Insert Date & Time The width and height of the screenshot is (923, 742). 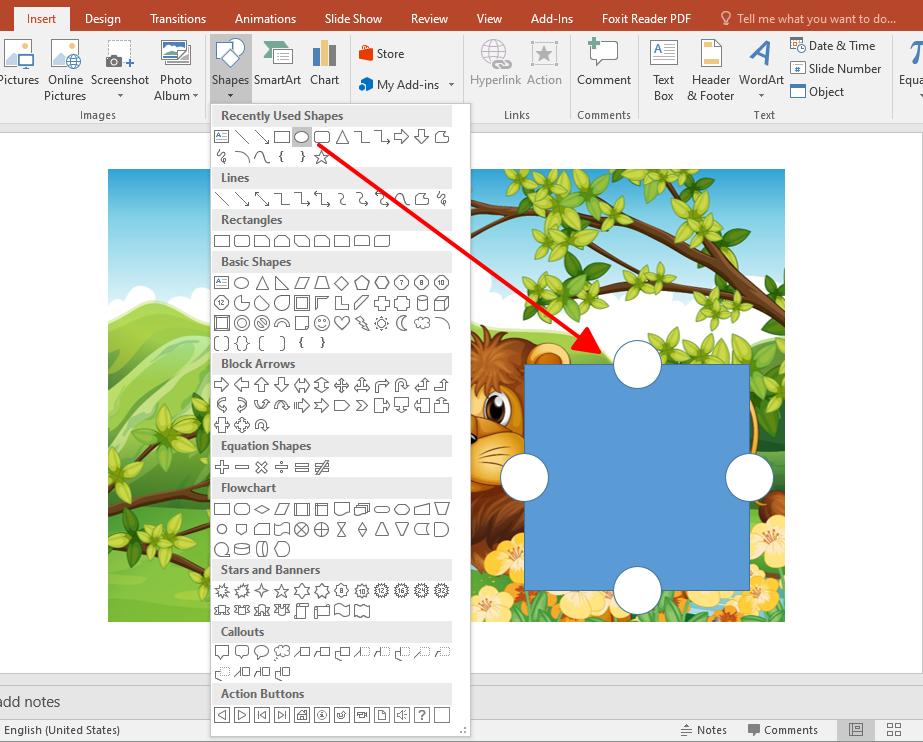(x=836, y=45)
